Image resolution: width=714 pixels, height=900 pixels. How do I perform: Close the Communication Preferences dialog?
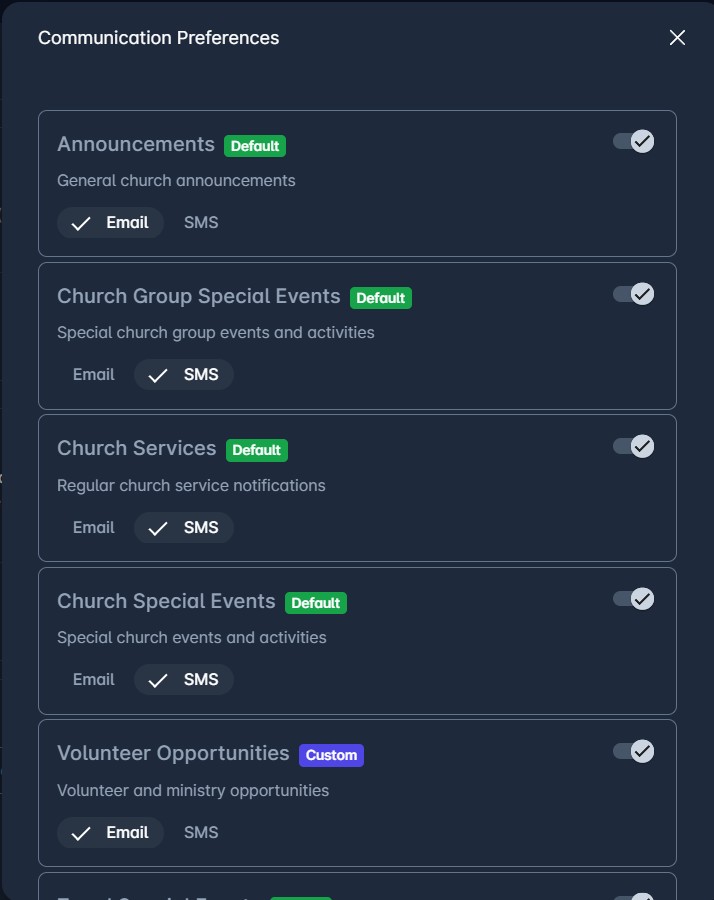(677, 38)
